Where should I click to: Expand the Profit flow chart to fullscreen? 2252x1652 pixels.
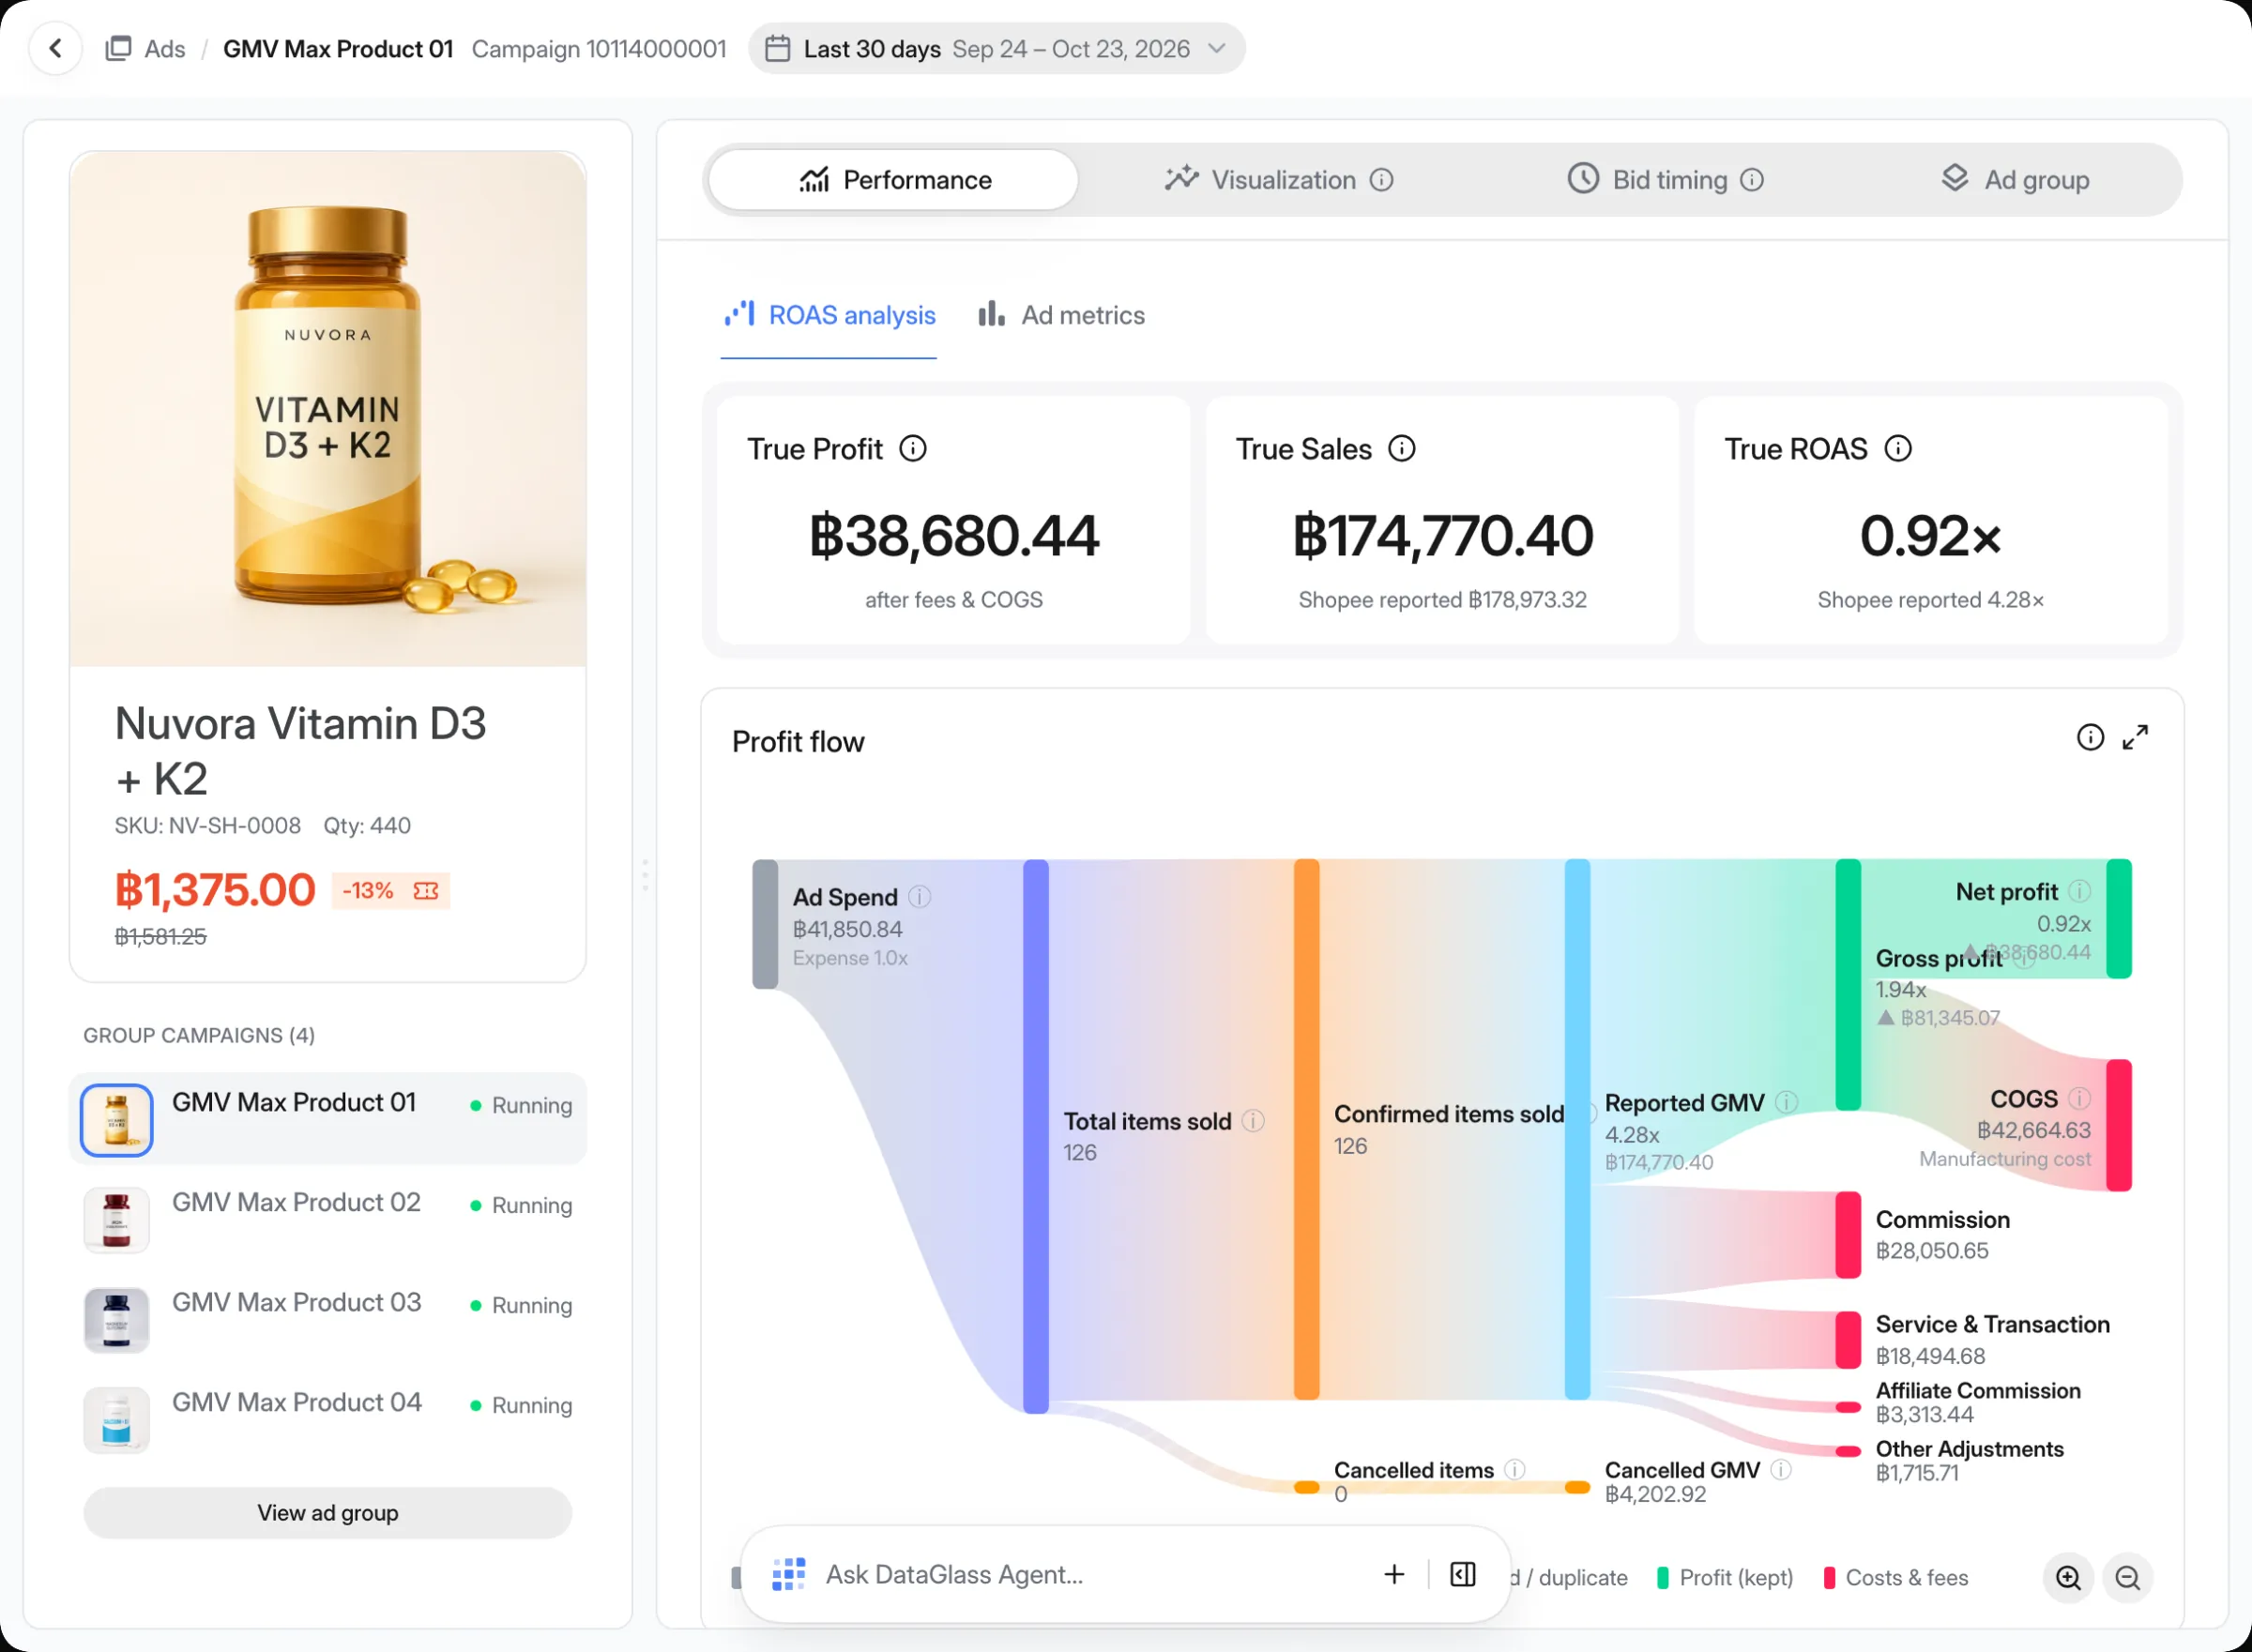pyautogui.click(x=2135, y=738)
